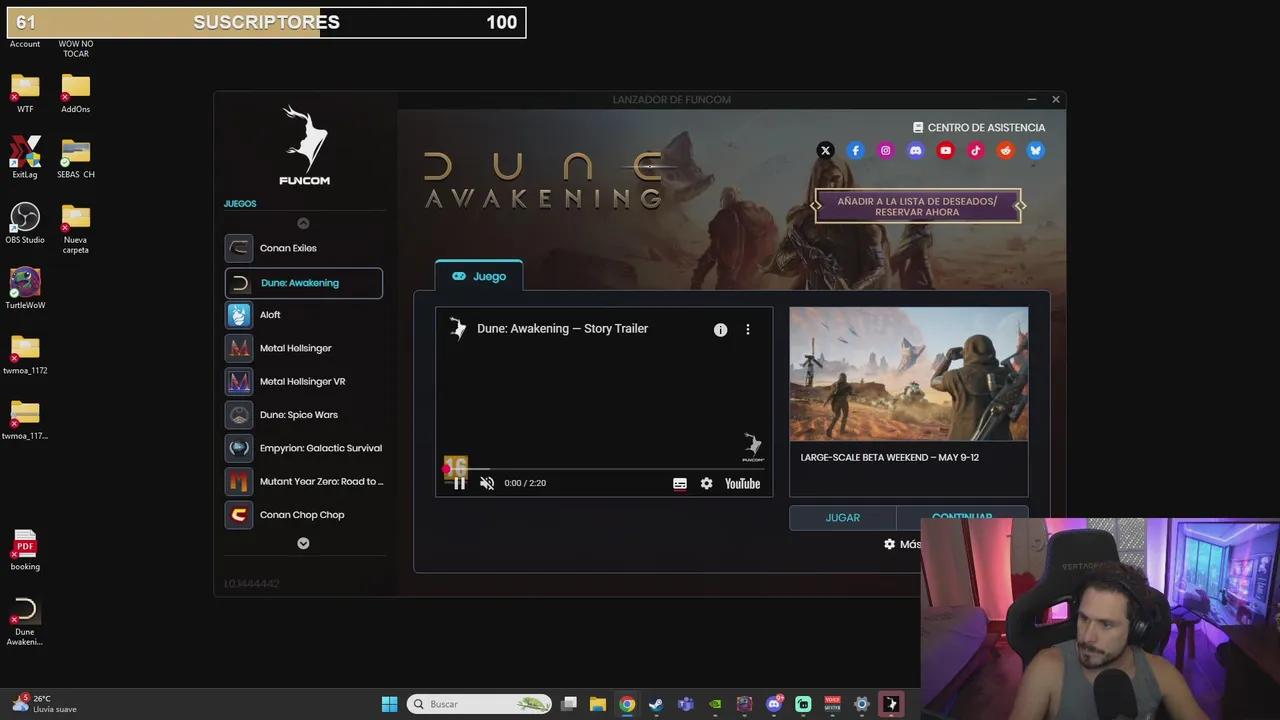This screenshot has height=720, width=1280.
Task: Select the WTF desktop folder
Action: pyautogui.click(x=25, y=93)
